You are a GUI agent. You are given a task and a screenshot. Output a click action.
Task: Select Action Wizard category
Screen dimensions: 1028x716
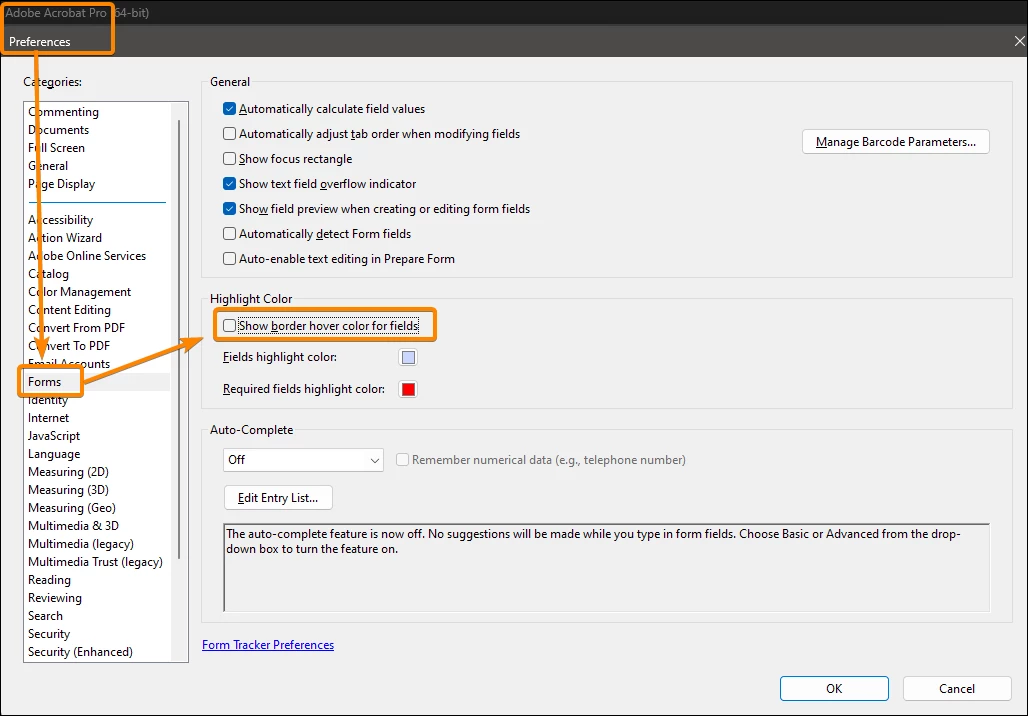coord(65,237)
